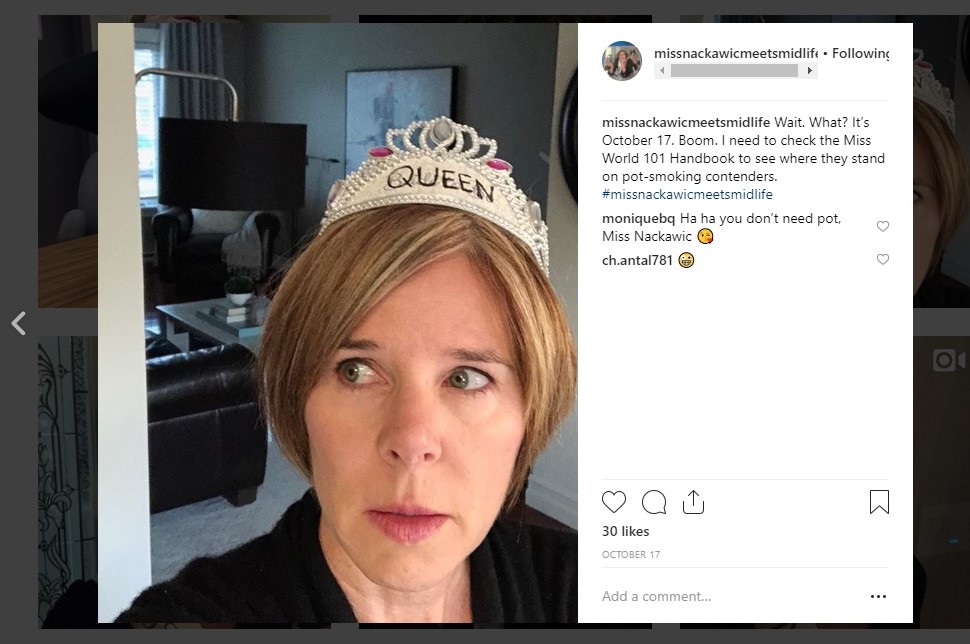
Task: Click the Following button
Action: click(x=860, y=53)
